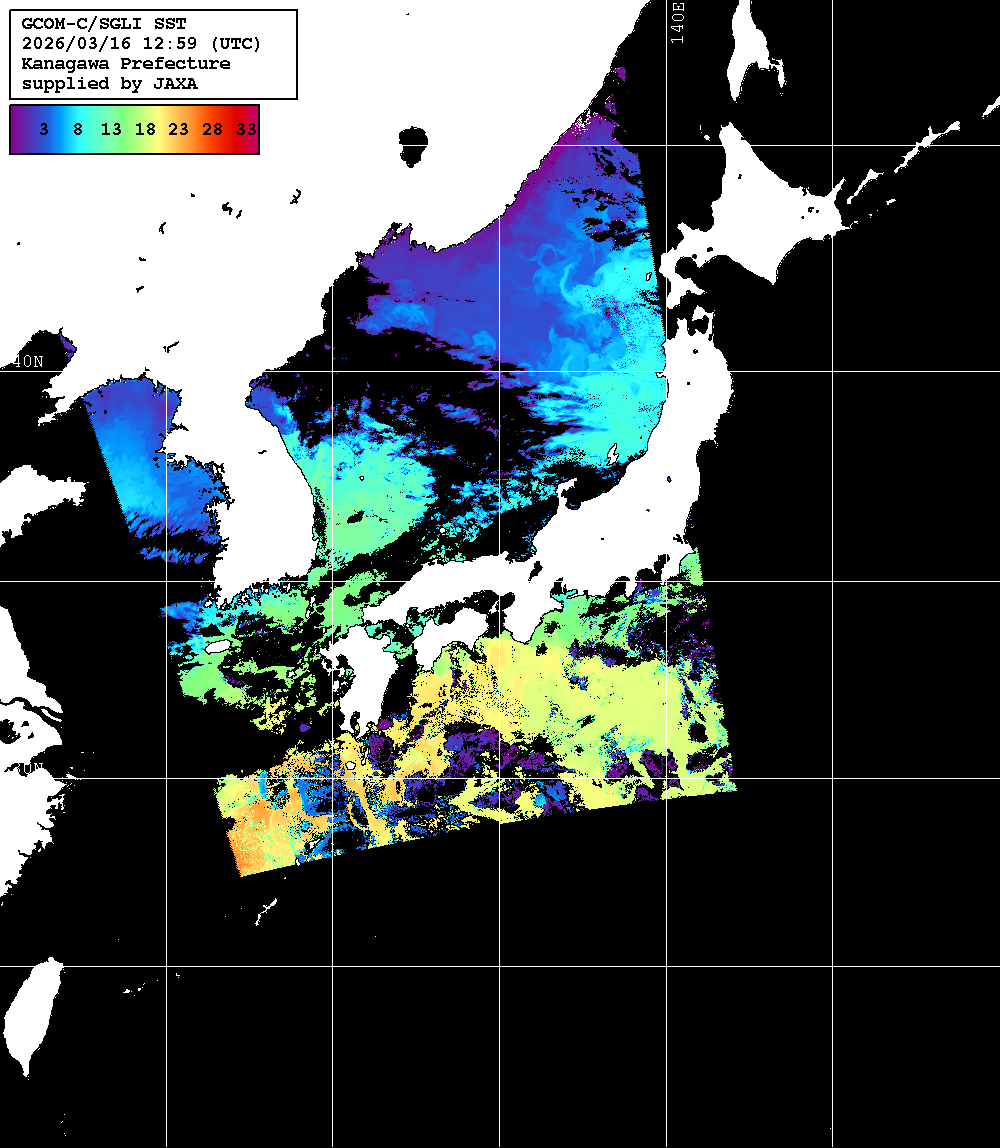Click the purple 3 value on color scale

[x=44, y=129]
